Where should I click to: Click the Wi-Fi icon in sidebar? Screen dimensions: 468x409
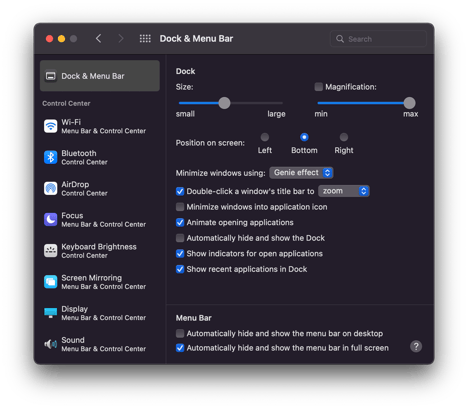pos(51,126)
